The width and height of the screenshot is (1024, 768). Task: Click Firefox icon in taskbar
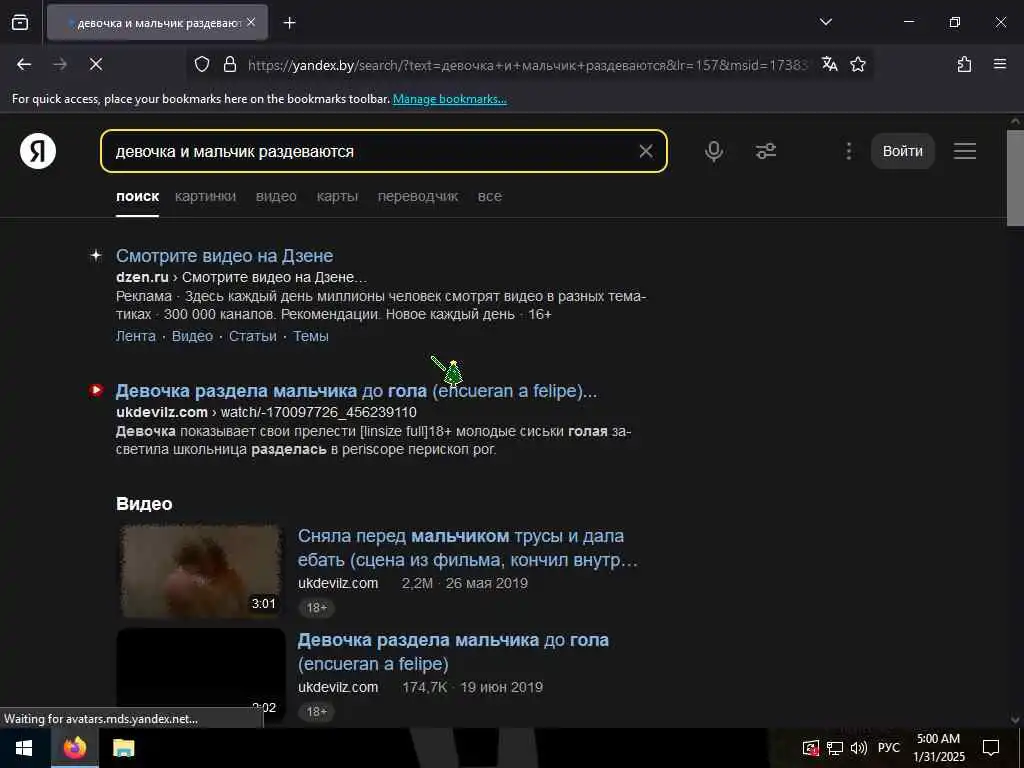(x=75, y=748)
